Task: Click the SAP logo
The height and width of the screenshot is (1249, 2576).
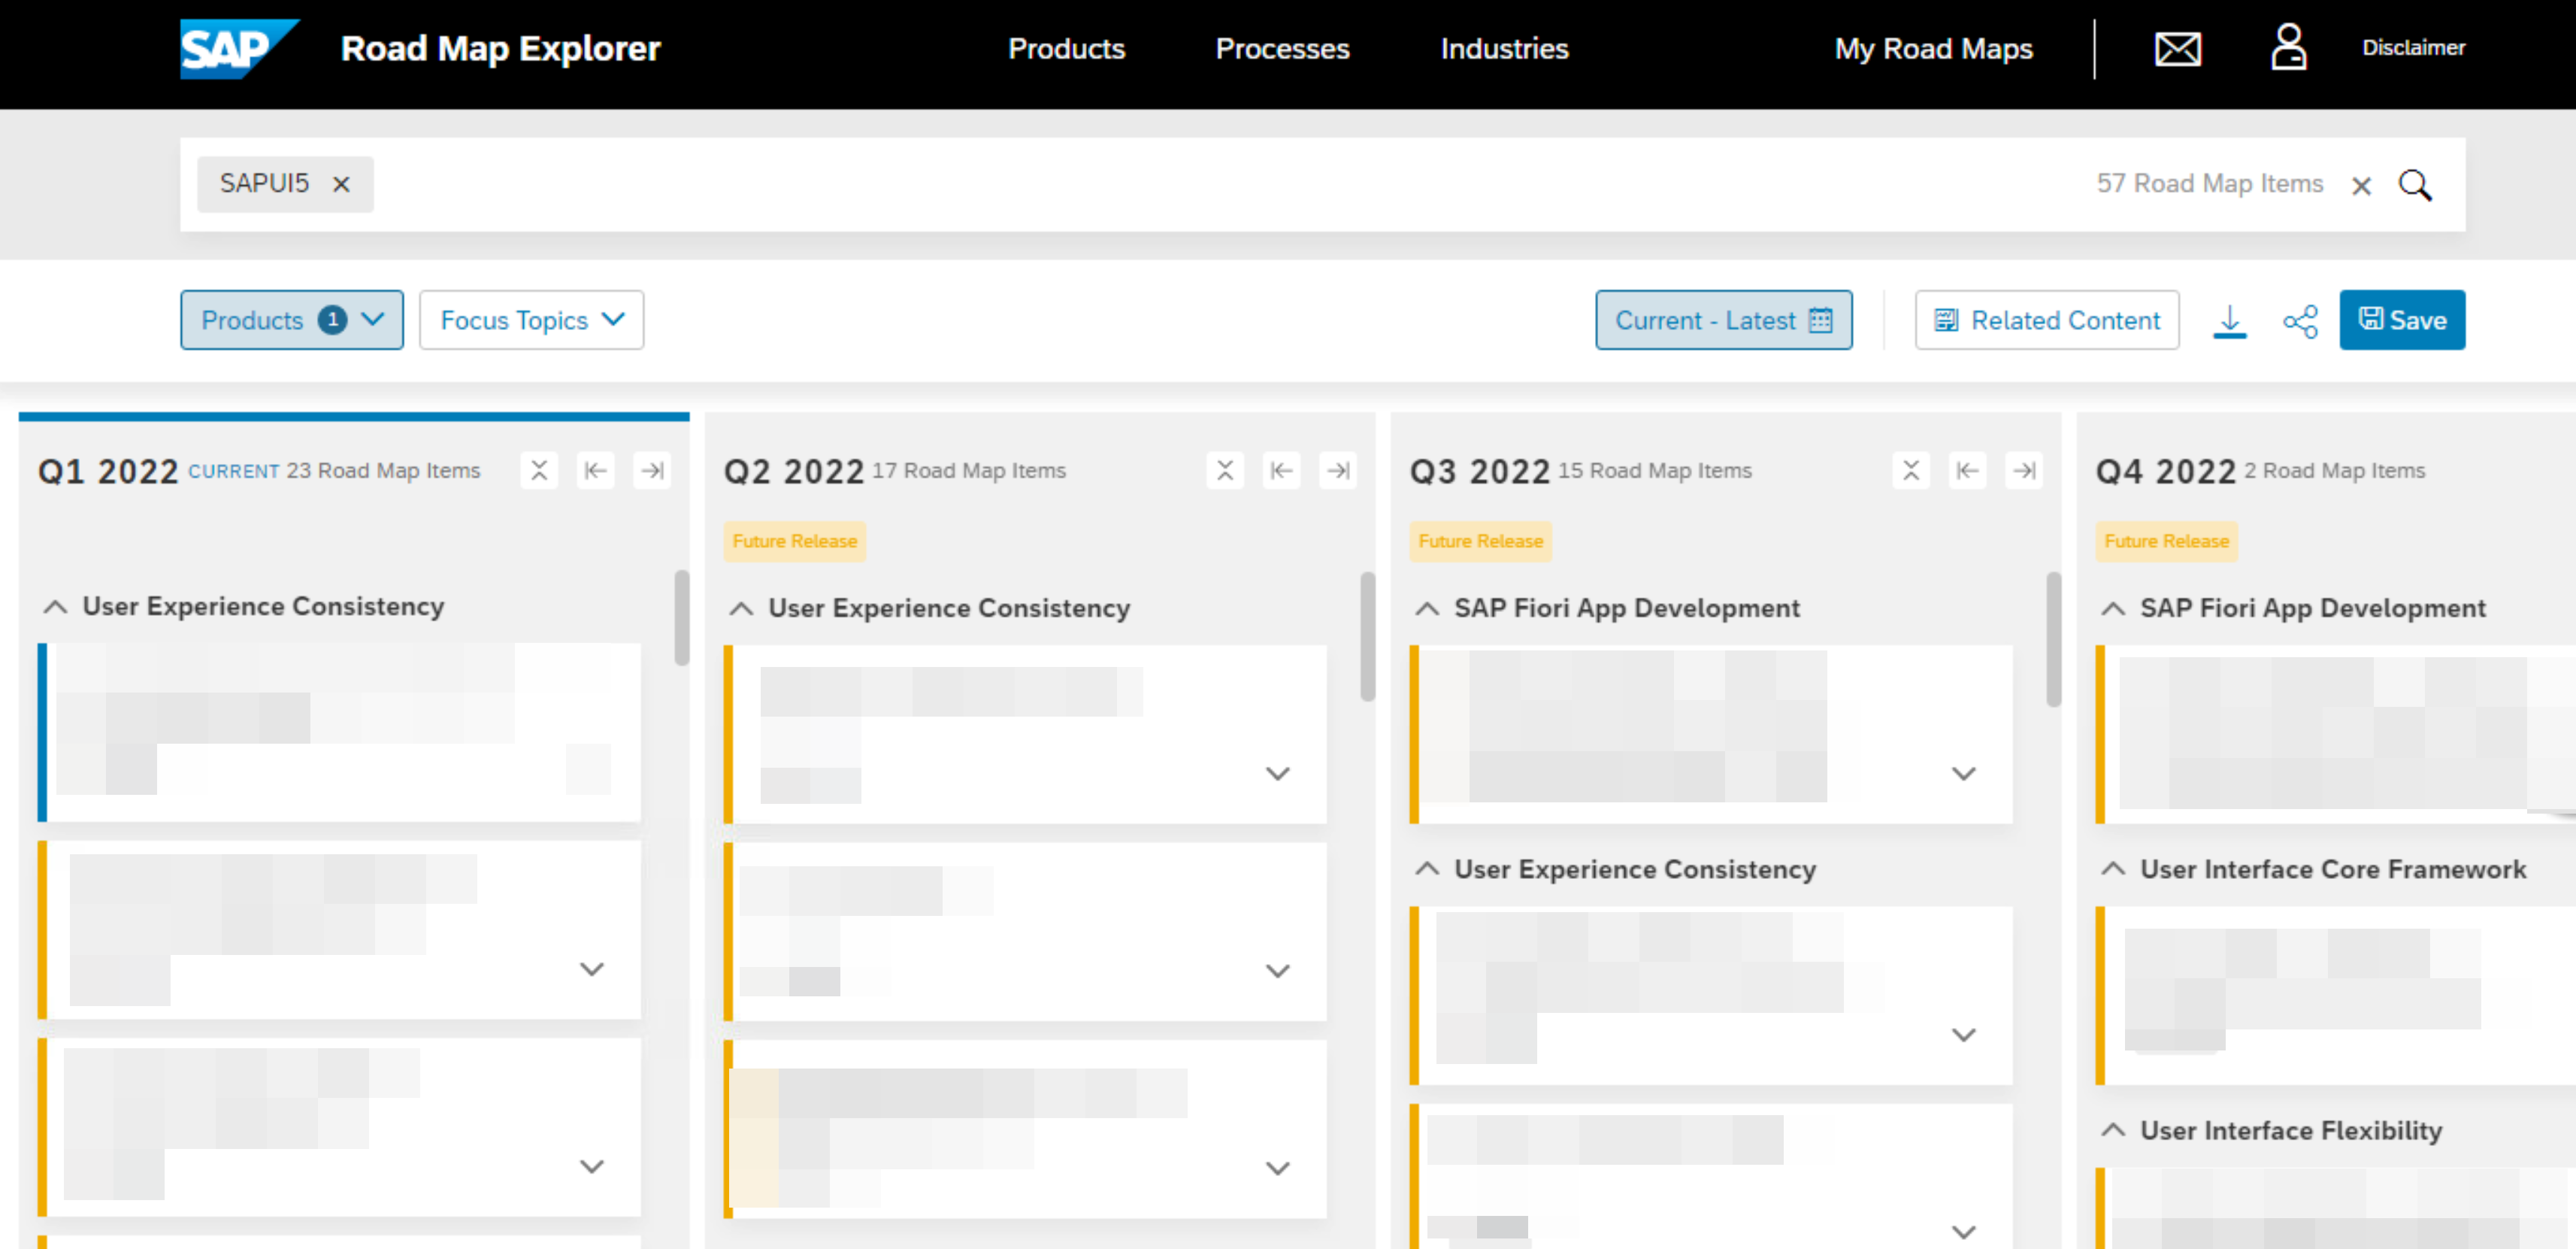Action: 238,48
